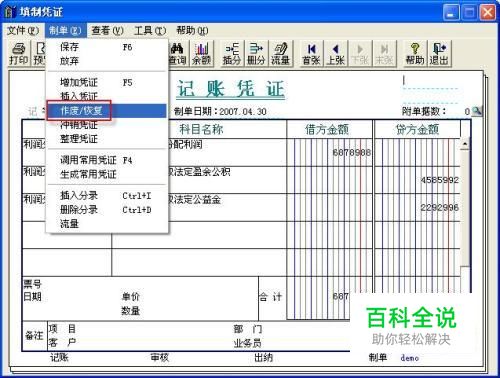Select 冲销凭证 menu item
500x378 pixels.
[x=107, y=125]
